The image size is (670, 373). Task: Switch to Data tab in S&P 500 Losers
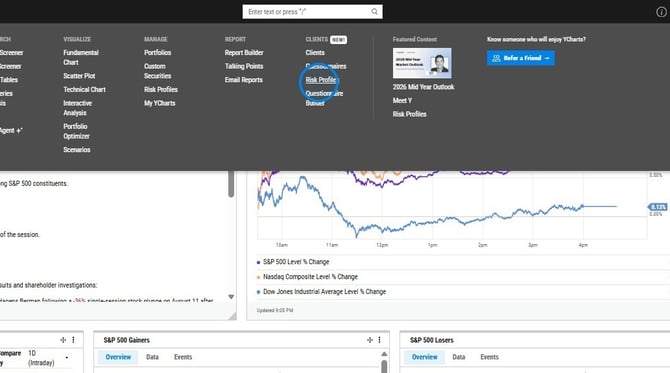tap(458, 357)
